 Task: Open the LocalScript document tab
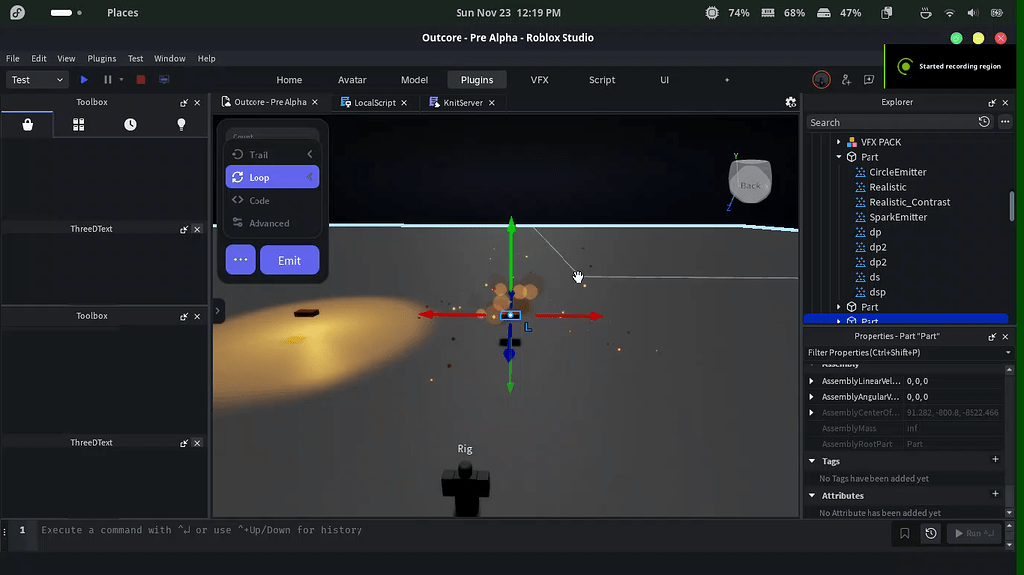click(x=375, y=103)
